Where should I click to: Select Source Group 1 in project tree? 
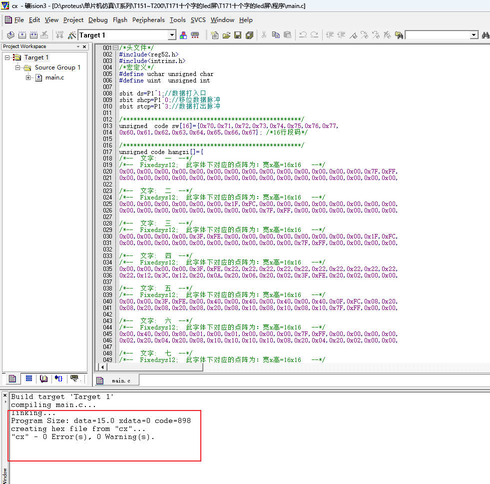point(57,67)
